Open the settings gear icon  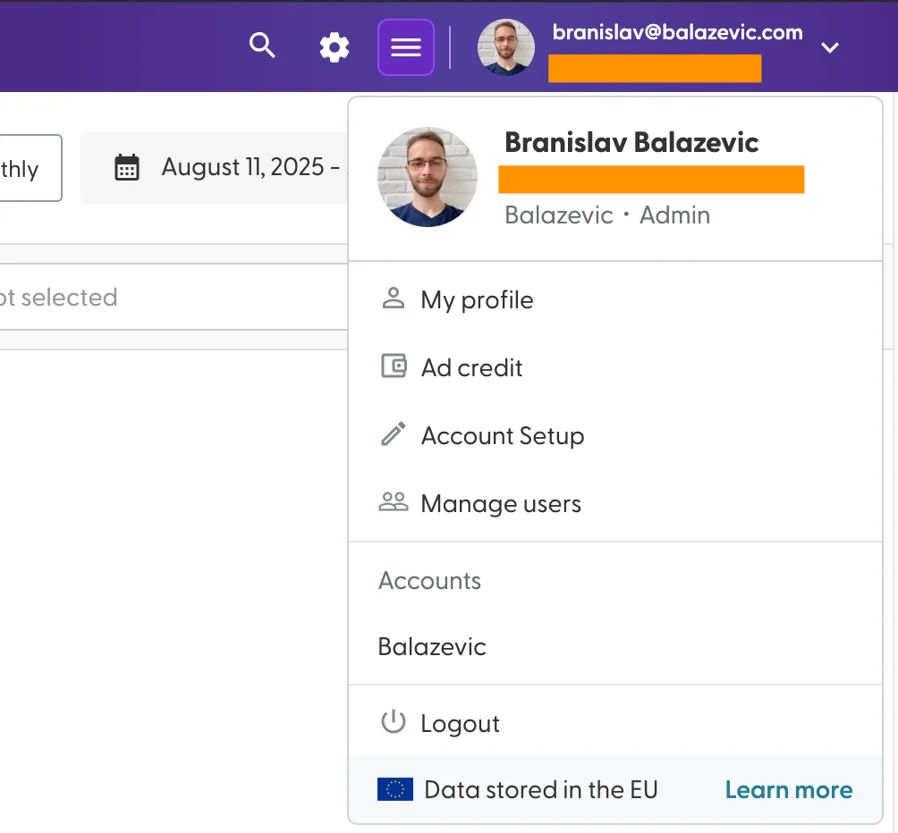334,47
